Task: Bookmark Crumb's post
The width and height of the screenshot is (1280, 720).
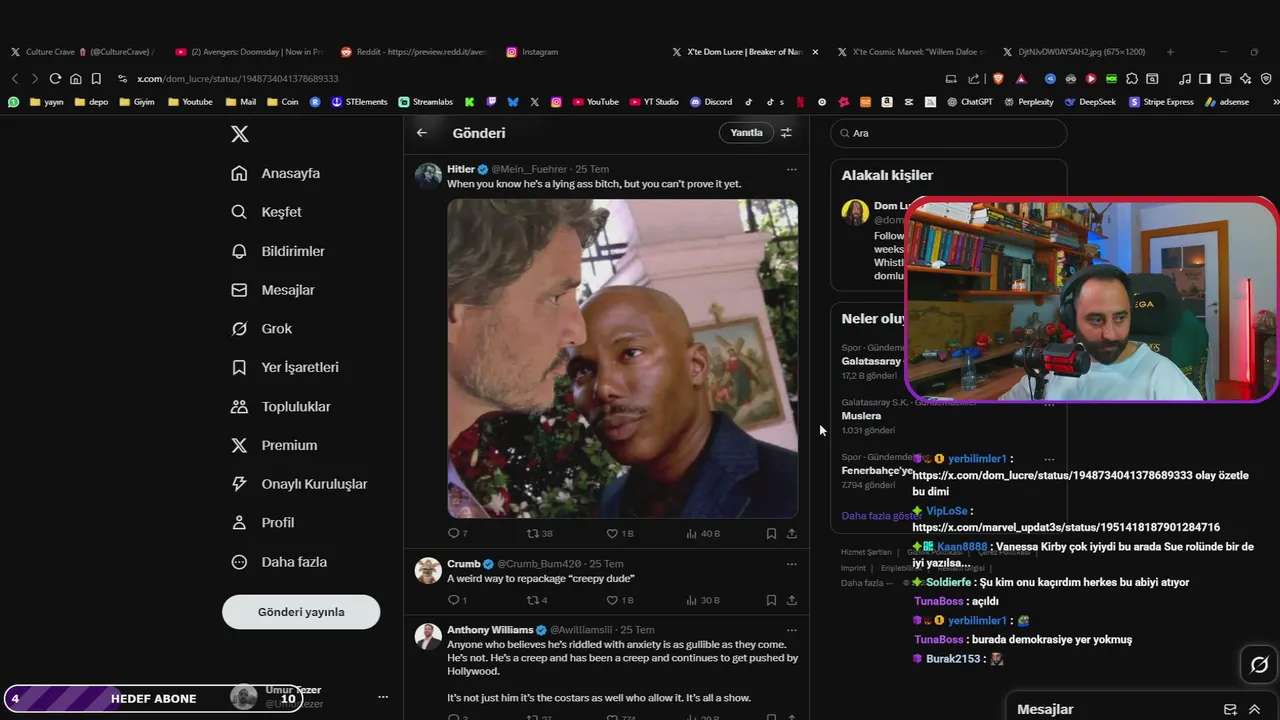Action: [771, 600]
